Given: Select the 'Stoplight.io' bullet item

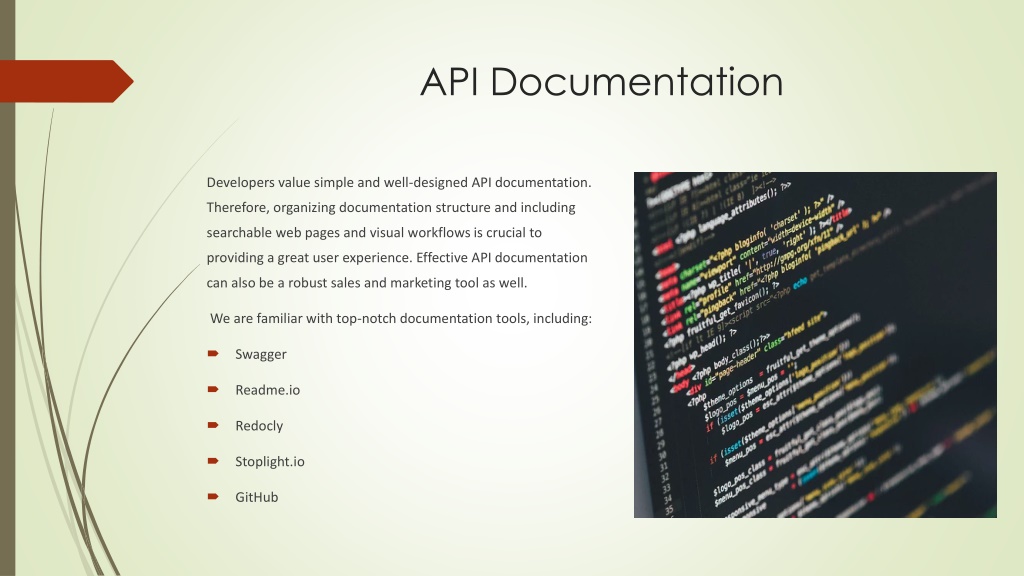Looking at the screenshot, I should pyautogui.click(x=270, y=462).
